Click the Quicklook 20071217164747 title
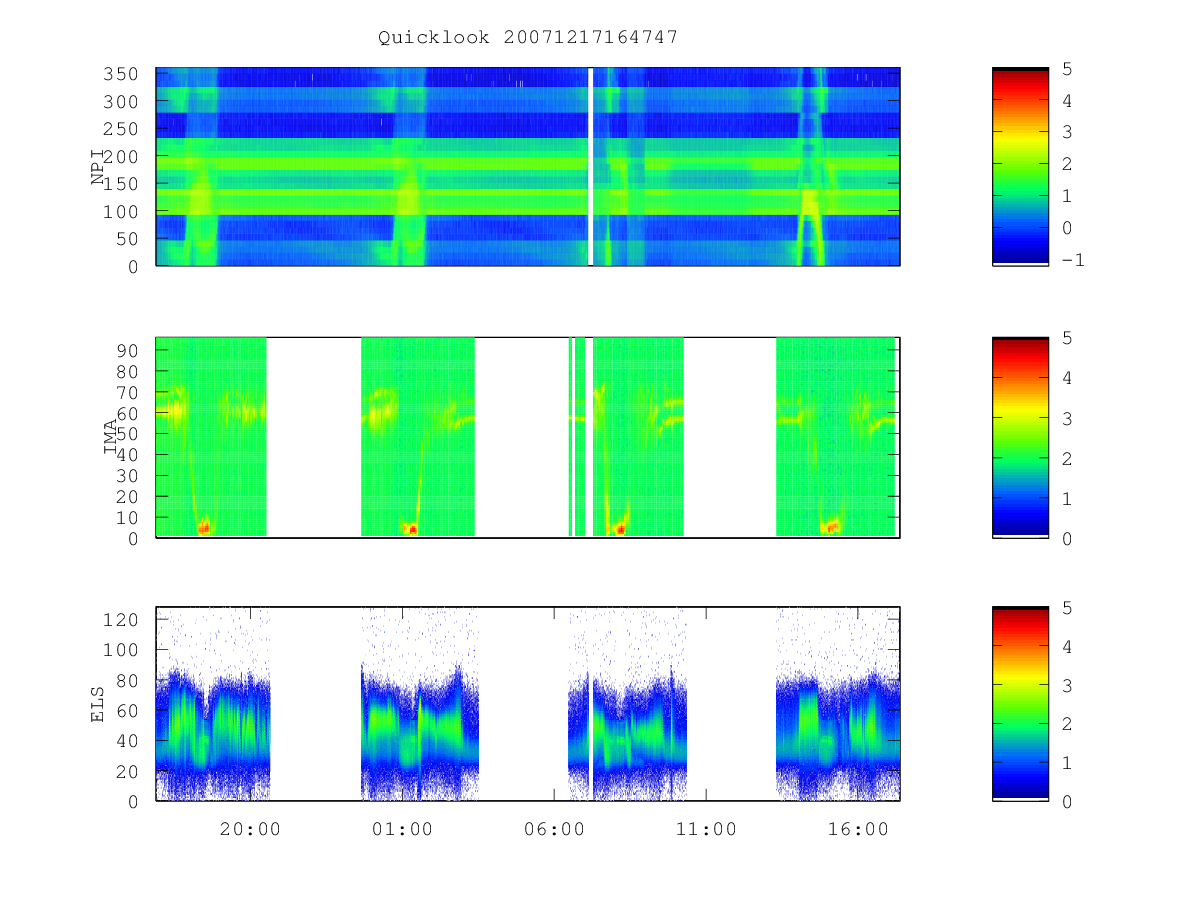Viewport: 1200px width, 900px height. tap(528, 37)
